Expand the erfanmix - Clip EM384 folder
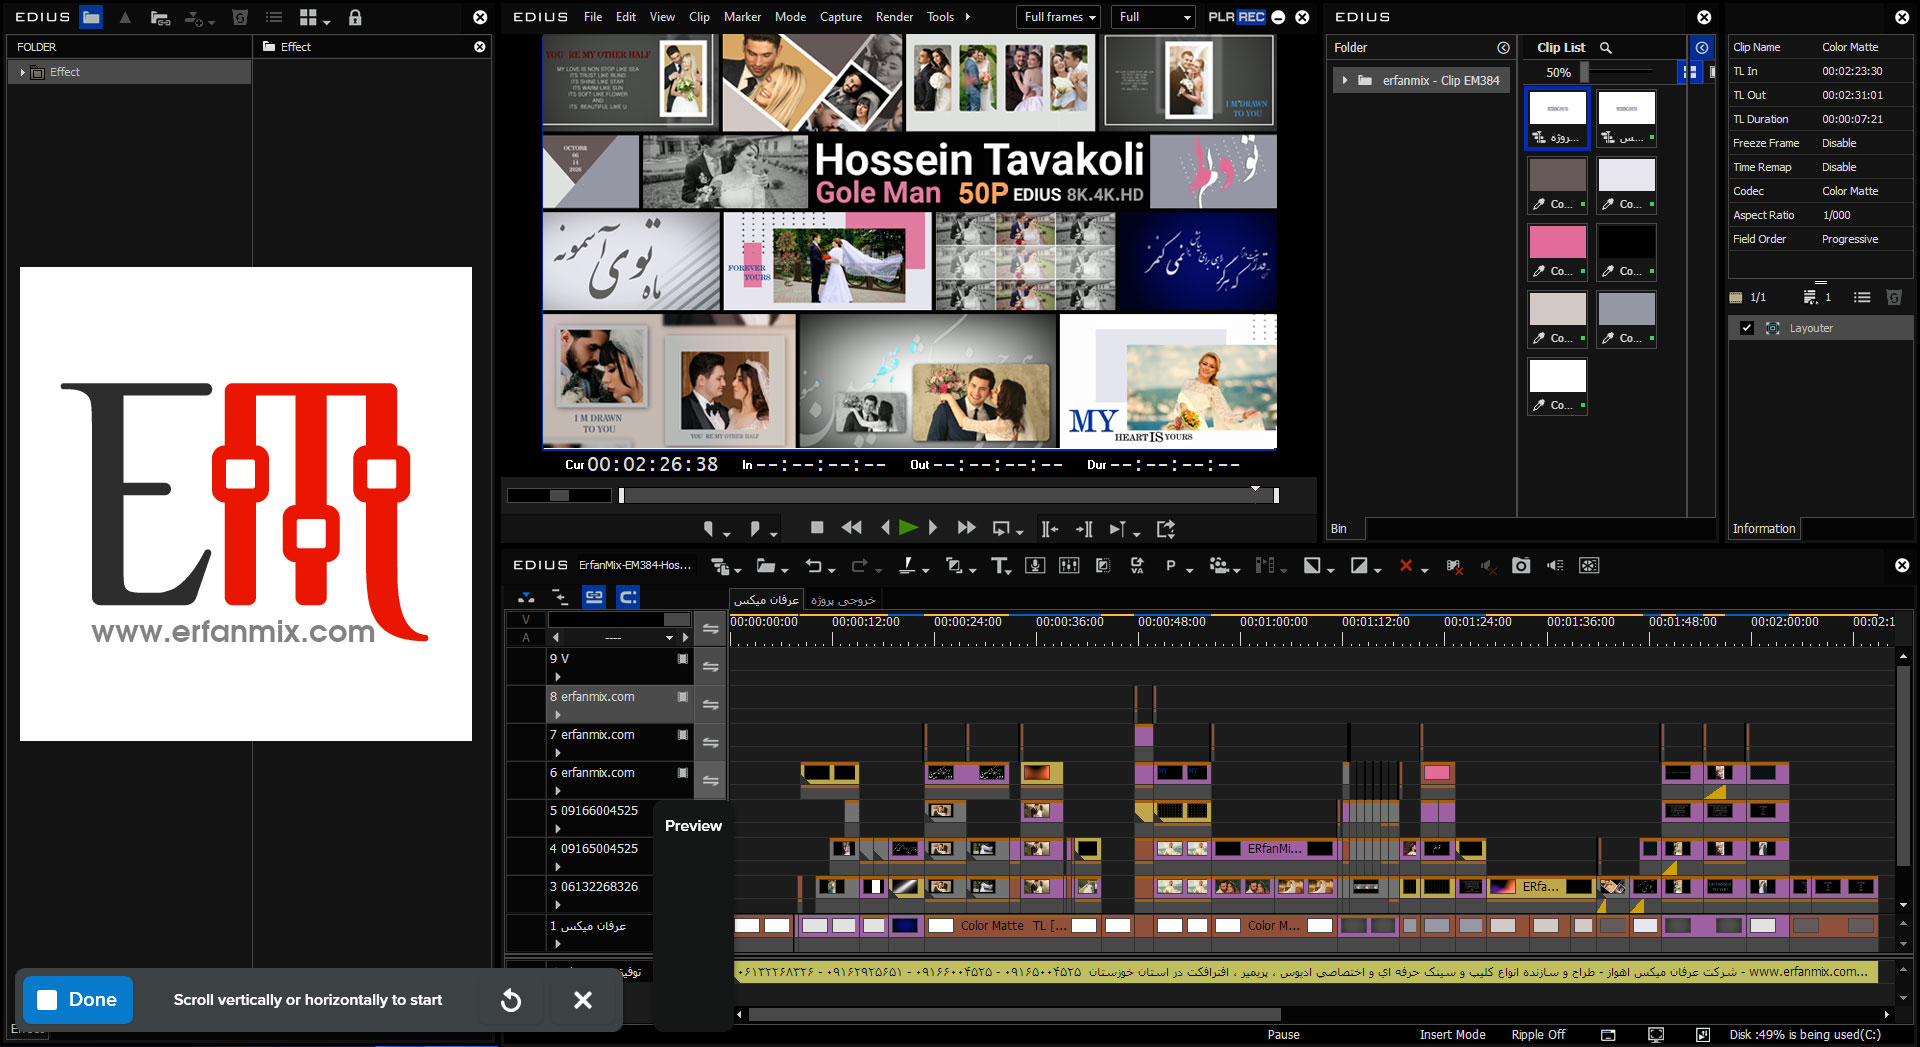The image size is (1920, 1047). [x=1345, y=80]
